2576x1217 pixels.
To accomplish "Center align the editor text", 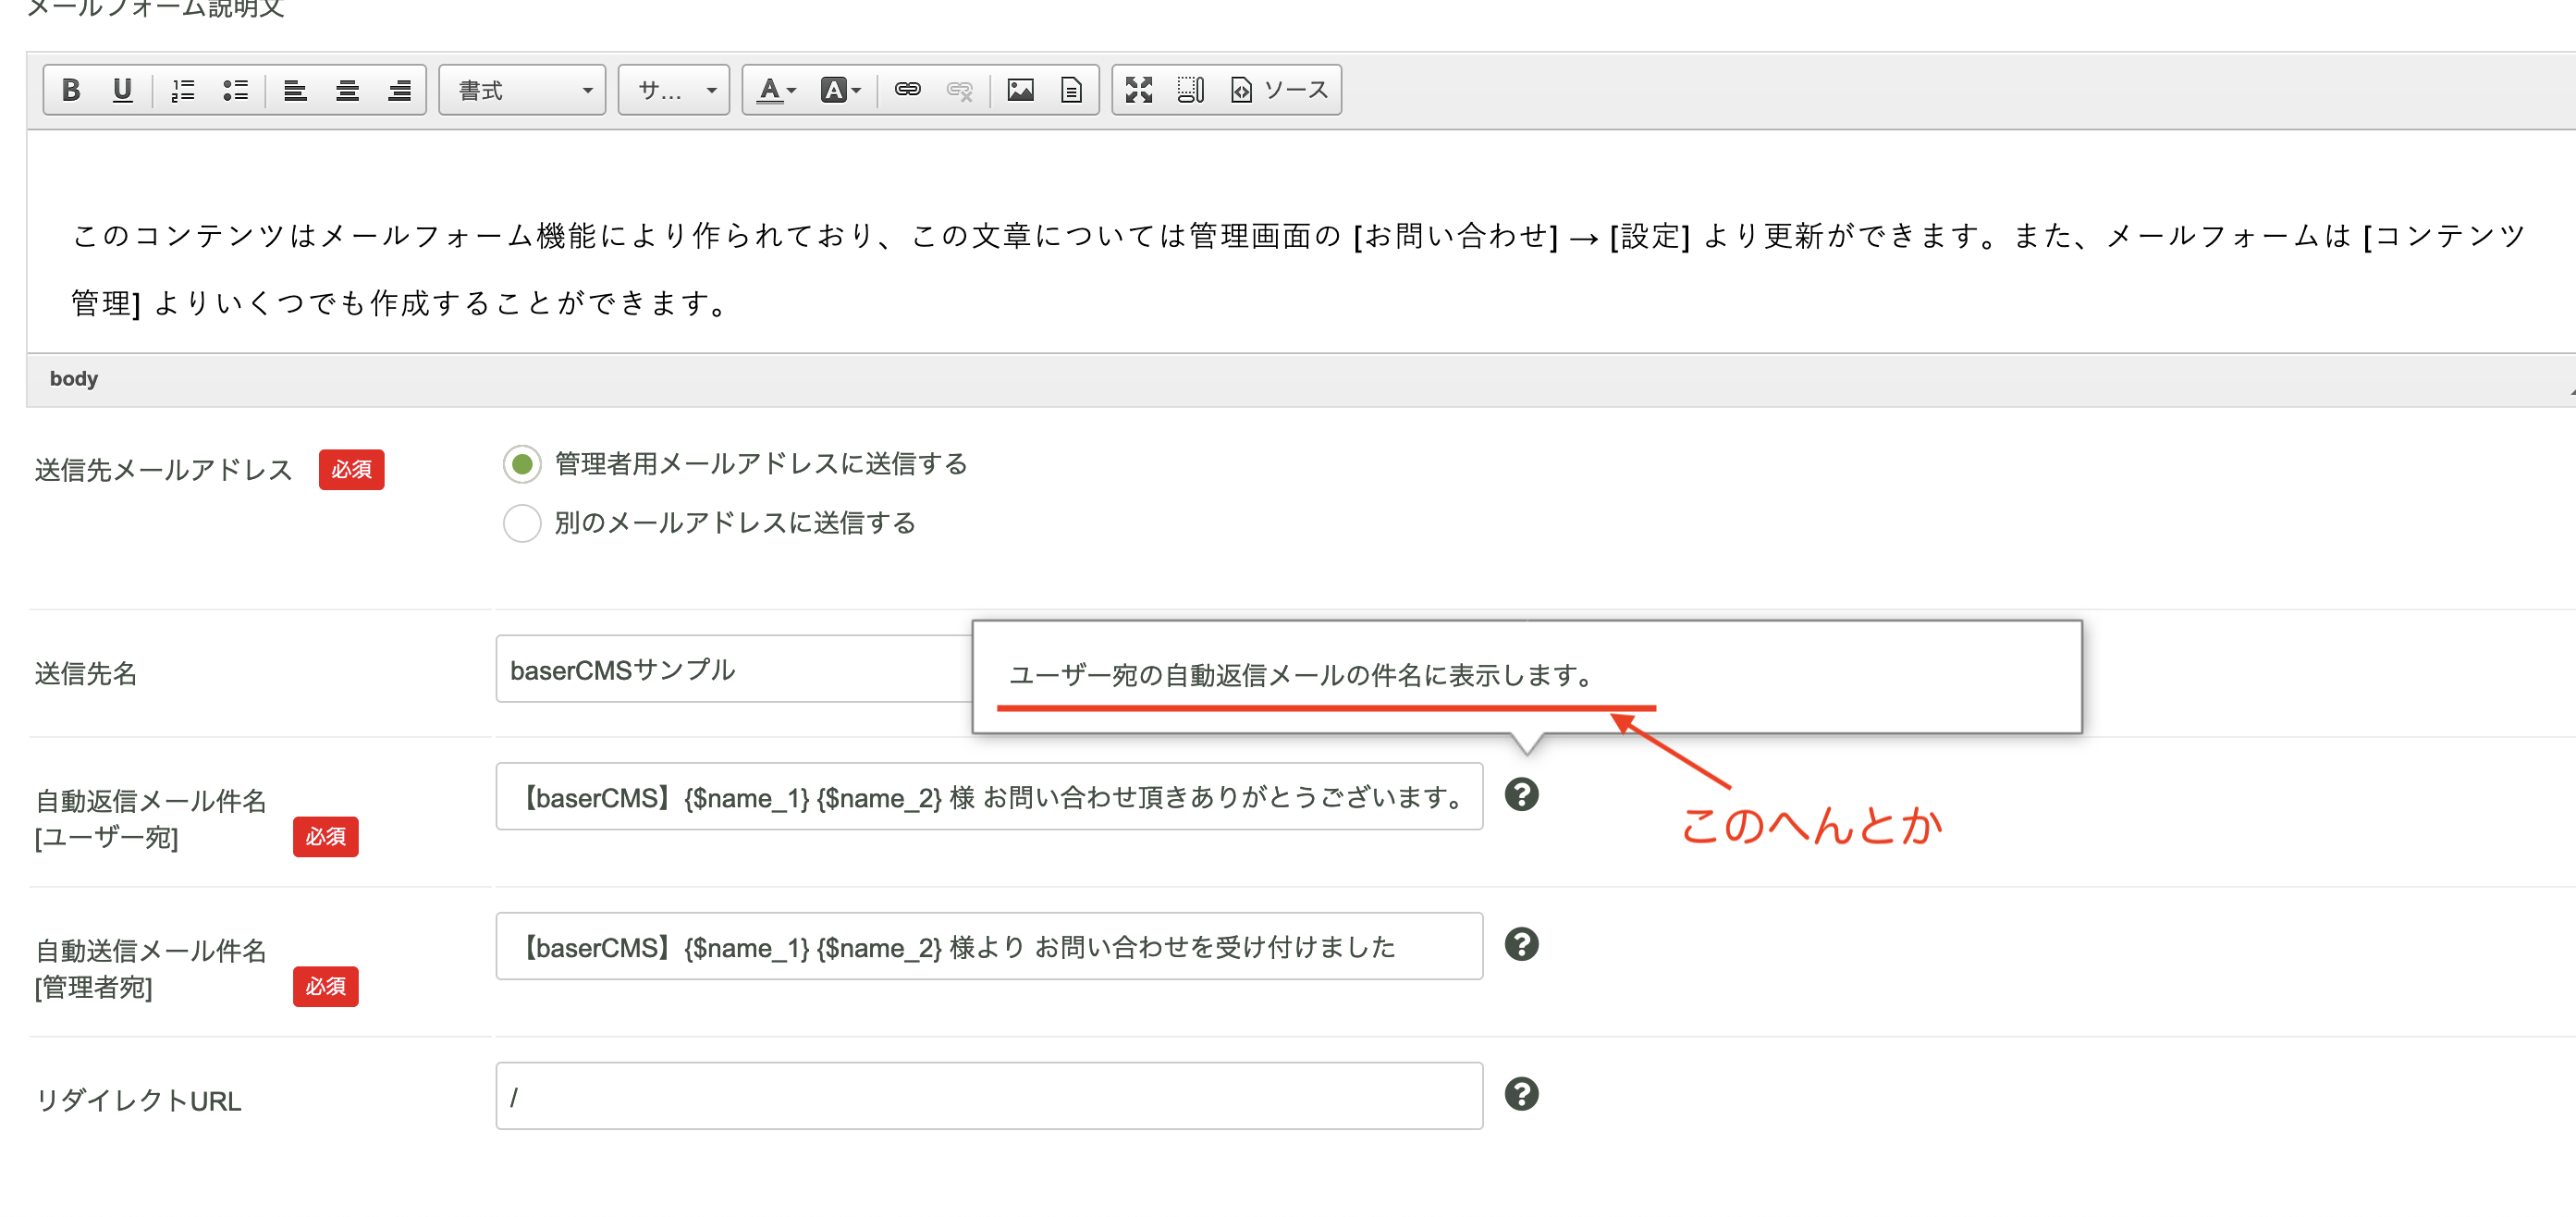I will coord(347,89).
